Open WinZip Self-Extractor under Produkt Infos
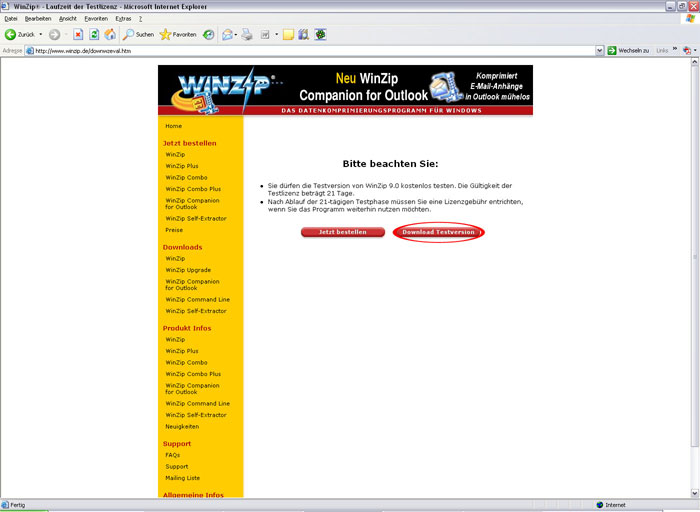 (196, 415)
